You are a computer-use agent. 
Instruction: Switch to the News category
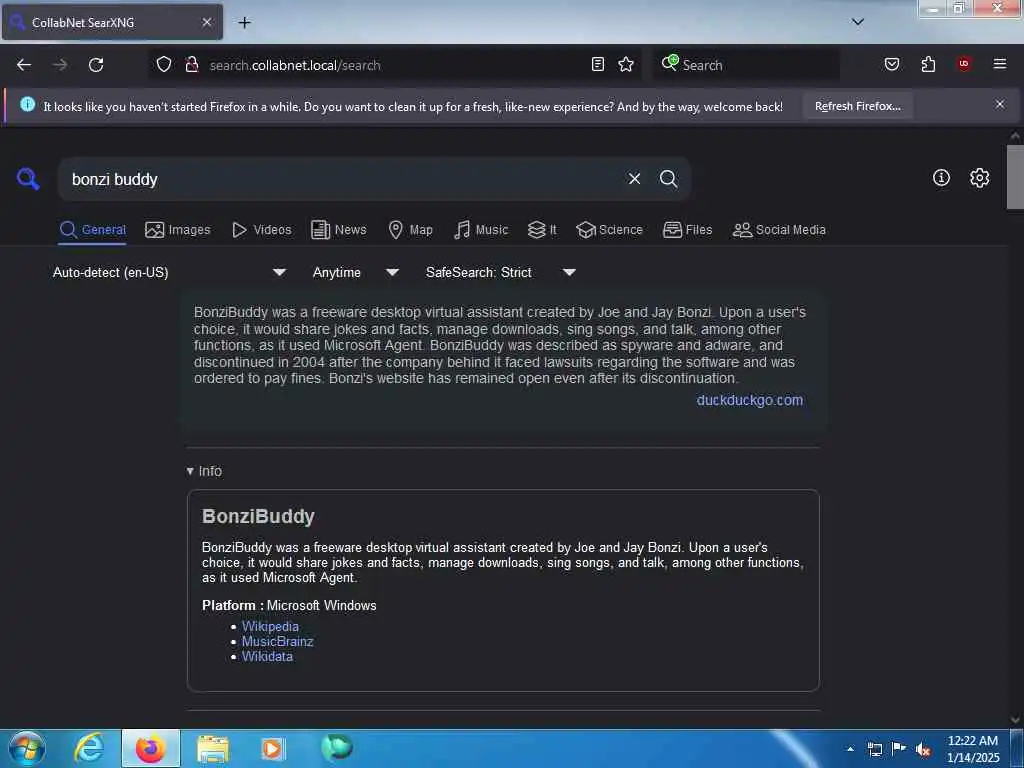339,230
